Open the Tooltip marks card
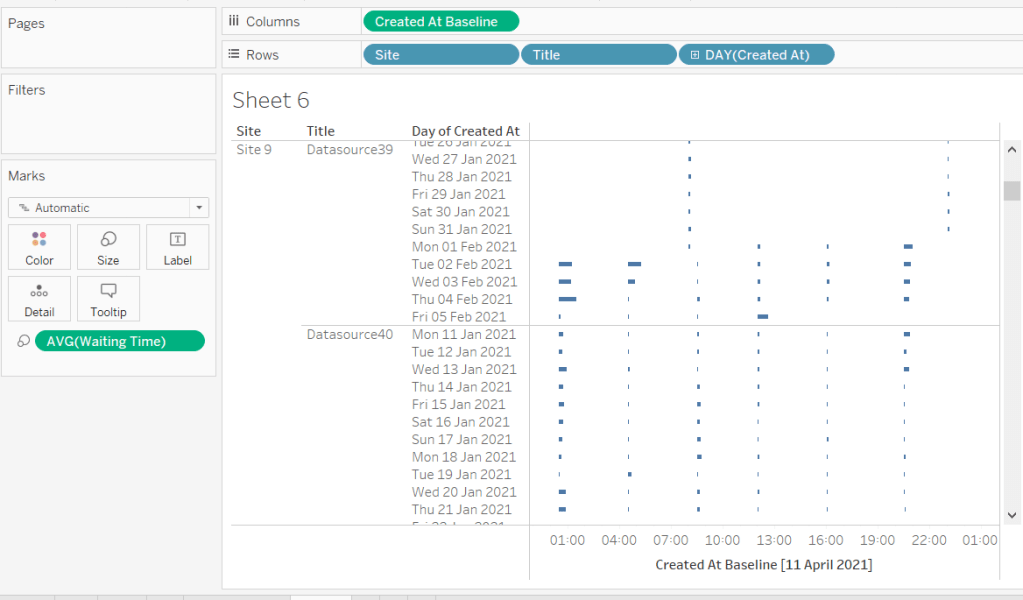 pos(108,299)
